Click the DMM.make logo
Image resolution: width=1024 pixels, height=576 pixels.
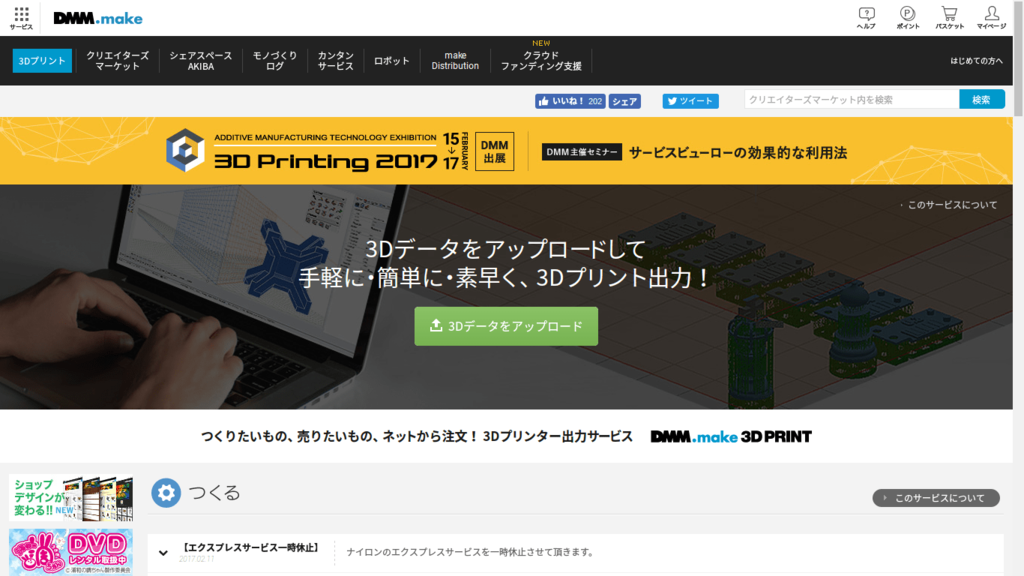pos(98,18)
